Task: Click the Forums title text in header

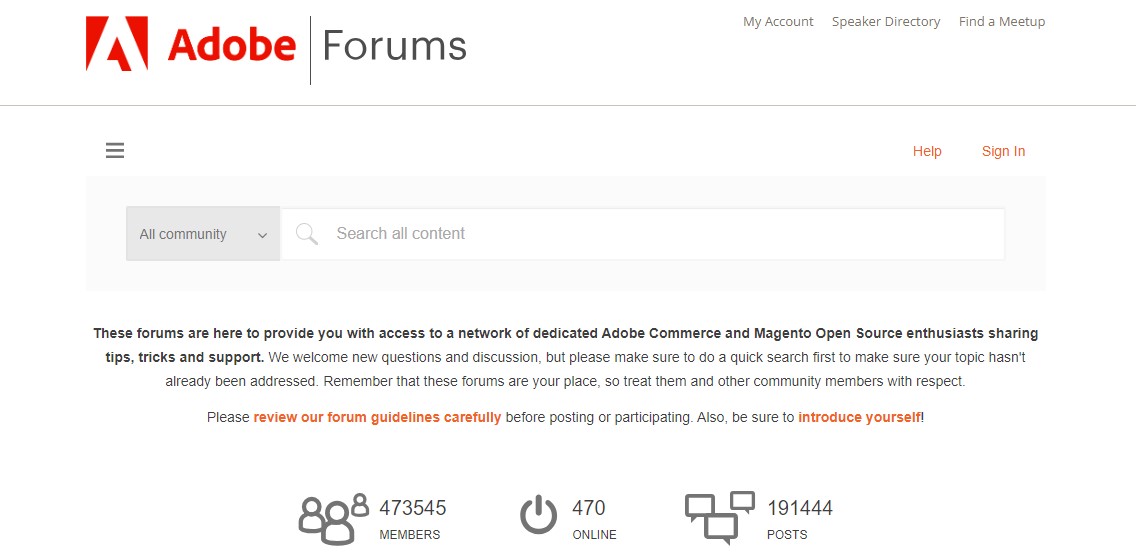Action: point(394,46)
